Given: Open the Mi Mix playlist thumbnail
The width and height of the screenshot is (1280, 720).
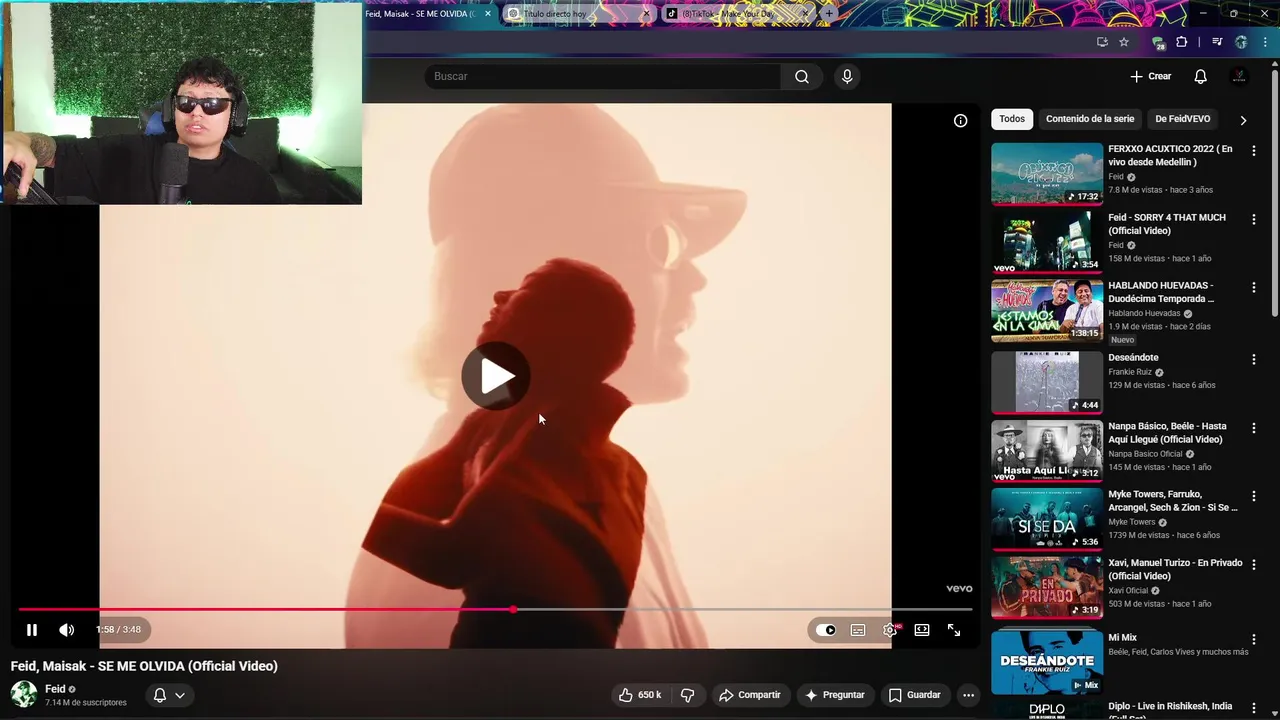Looking at the screenshot, I should [1047, 661].
